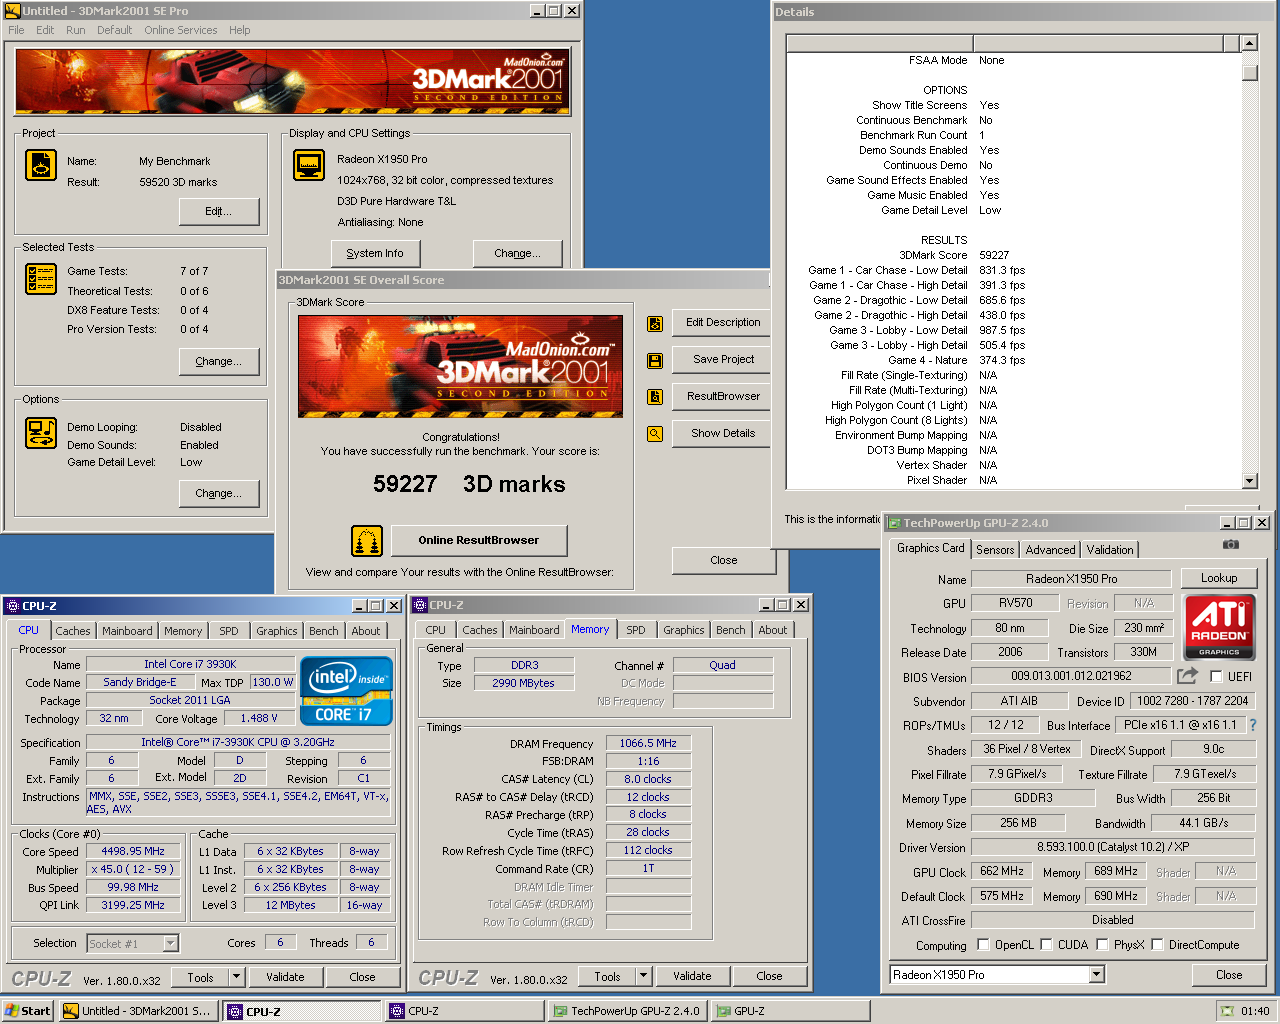
Task: Click the ResultBrowser icon
Action: click(x=655, y=397)
